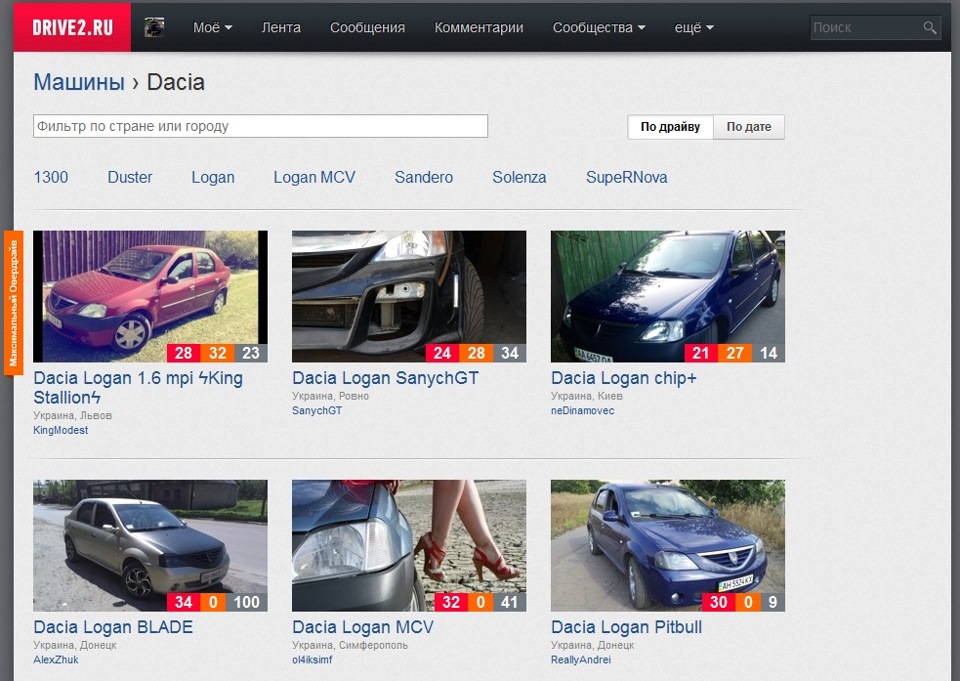The width and height of the screenshot is (960, 681).
Task: Expand the ещё dropdown menu
Action: (x=694, y=28)
